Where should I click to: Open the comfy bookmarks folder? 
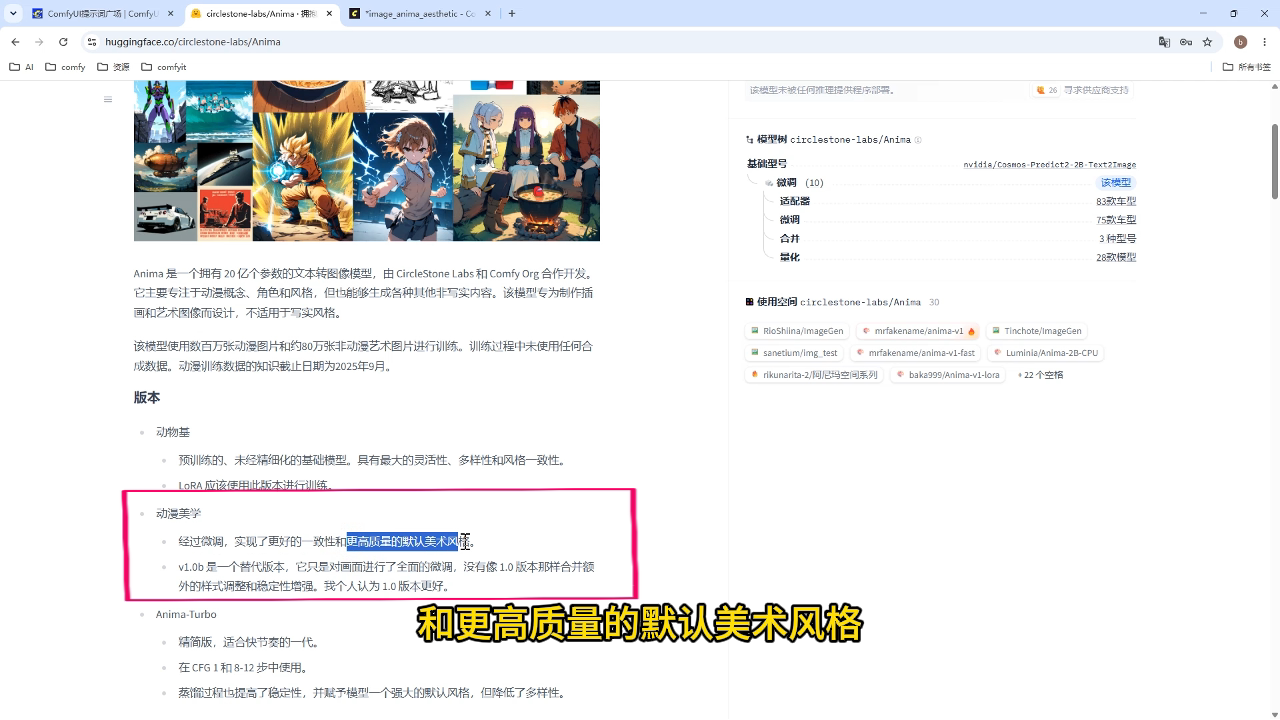click(x=66, y=67)
